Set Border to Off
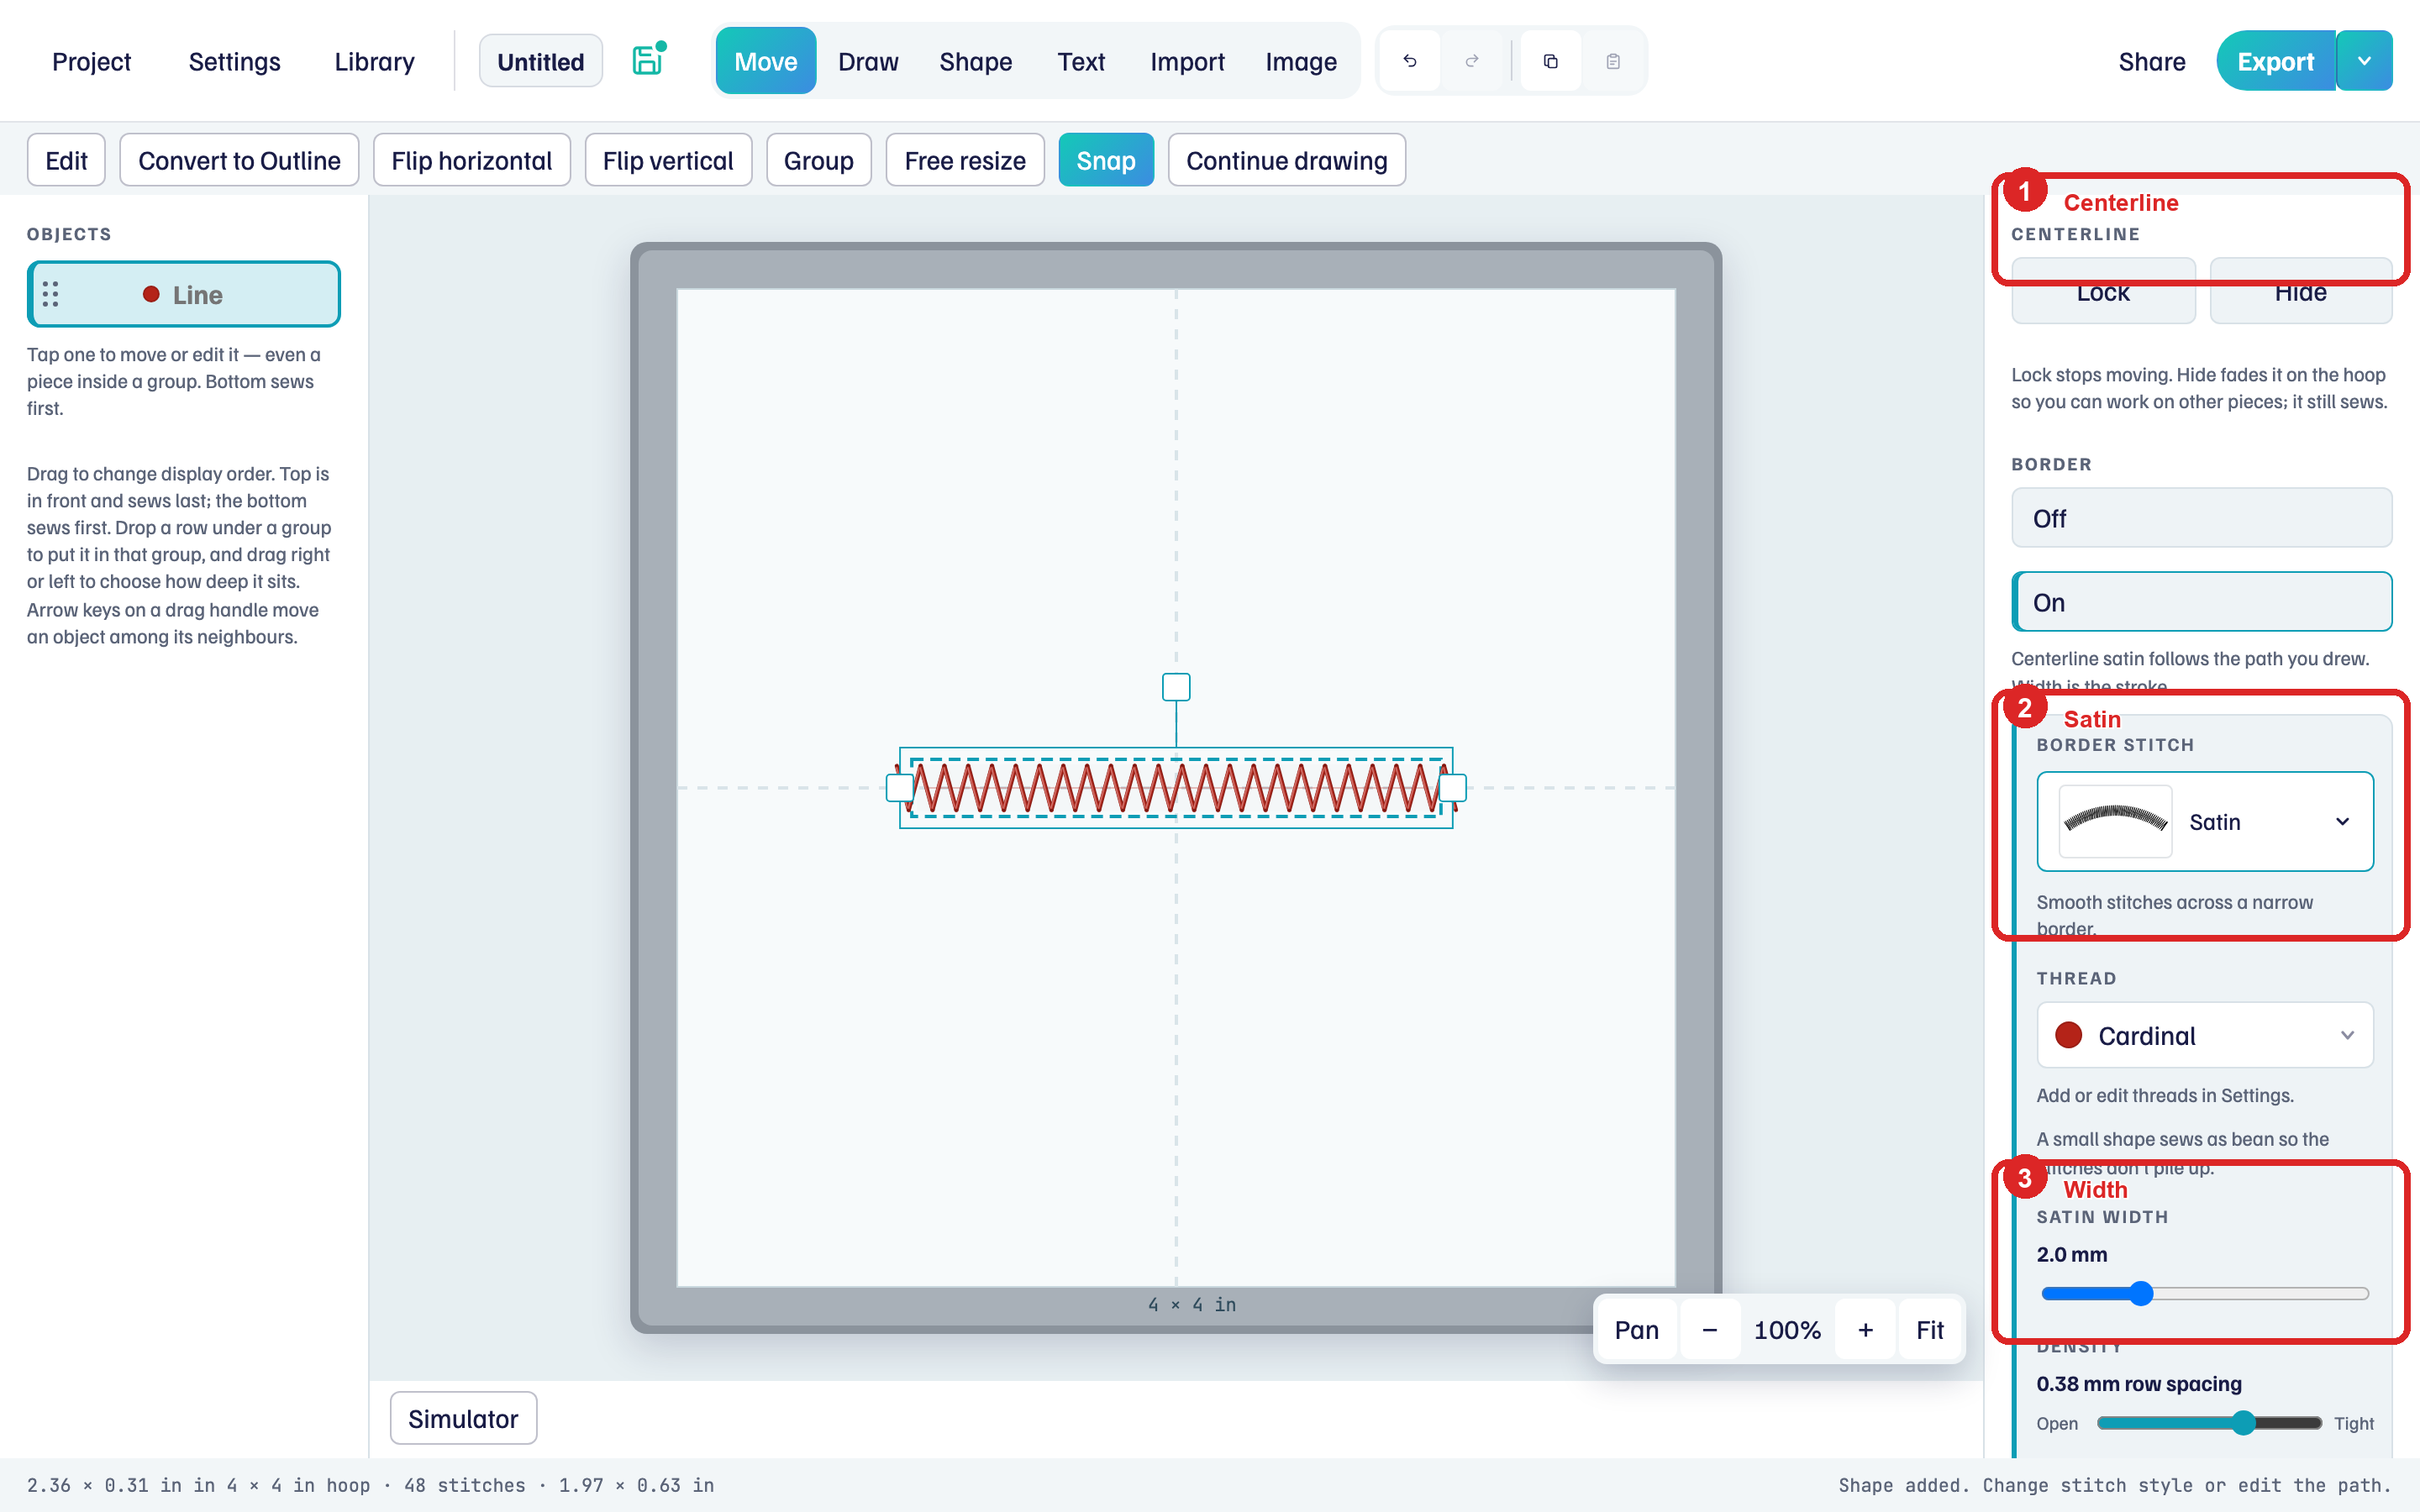2420x1512 pixels. [2201, 518]
